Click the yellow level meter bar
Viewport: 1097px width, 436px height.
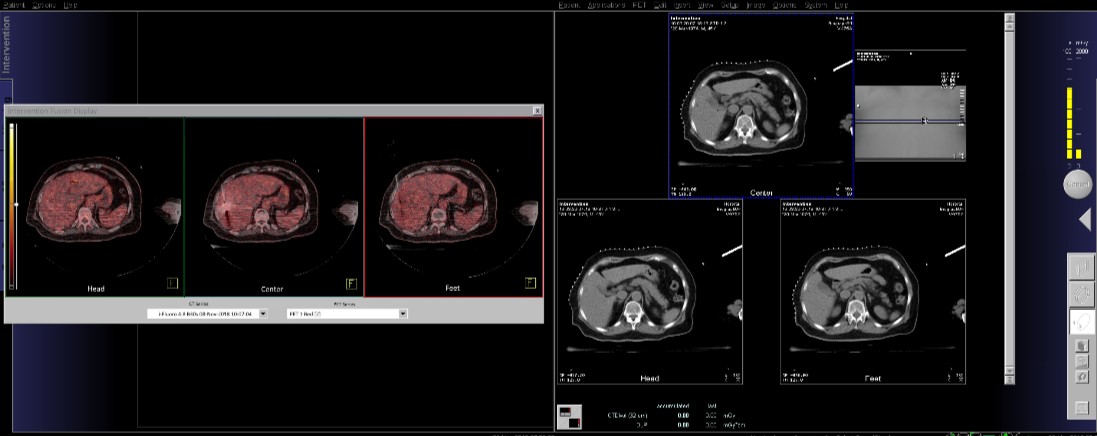click(x=1069, y=122)
